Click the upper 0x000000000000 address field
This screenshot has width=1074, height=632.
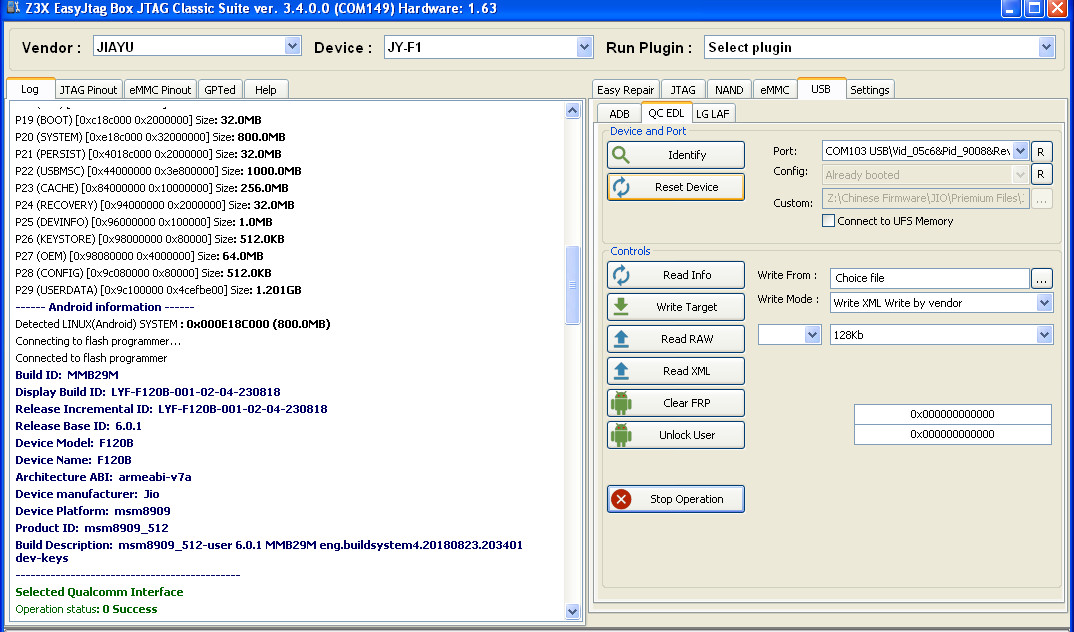(x=952, y=414)
